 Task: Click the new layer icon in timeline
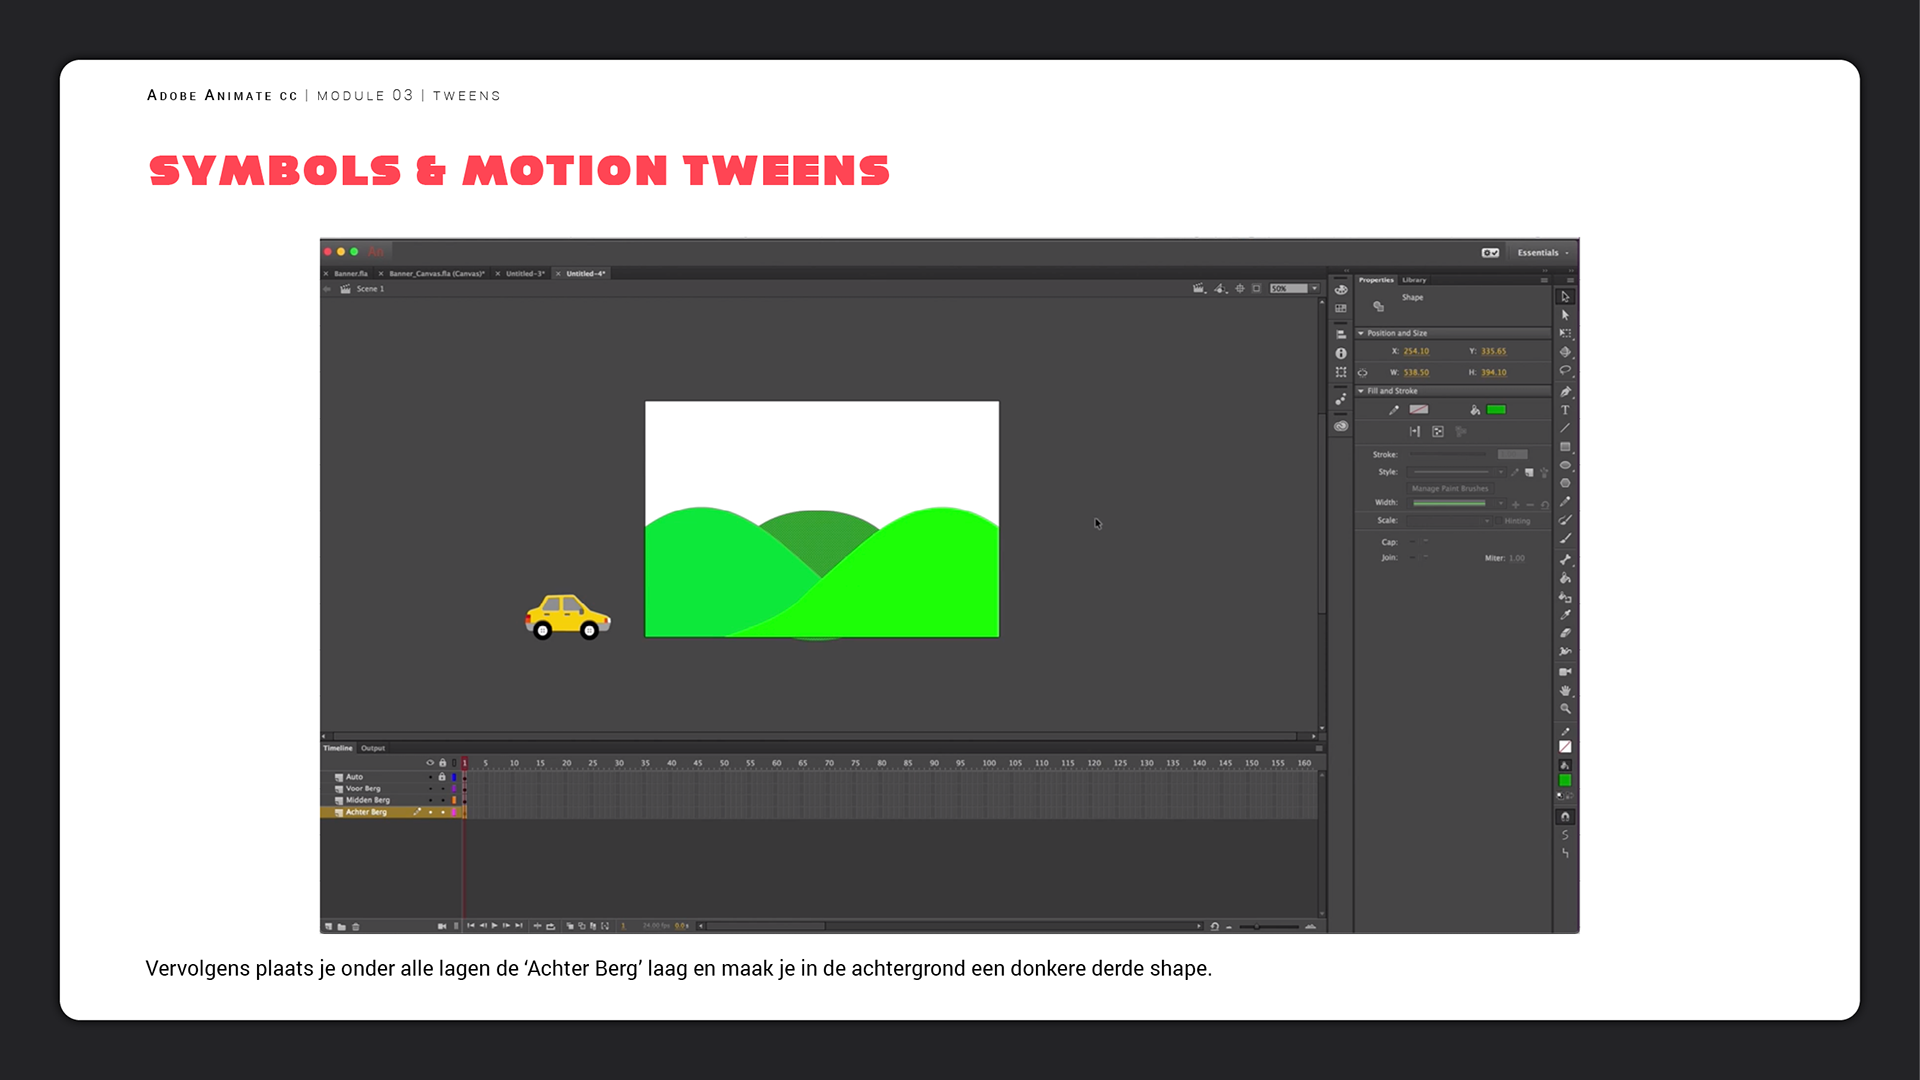point(328,927)
